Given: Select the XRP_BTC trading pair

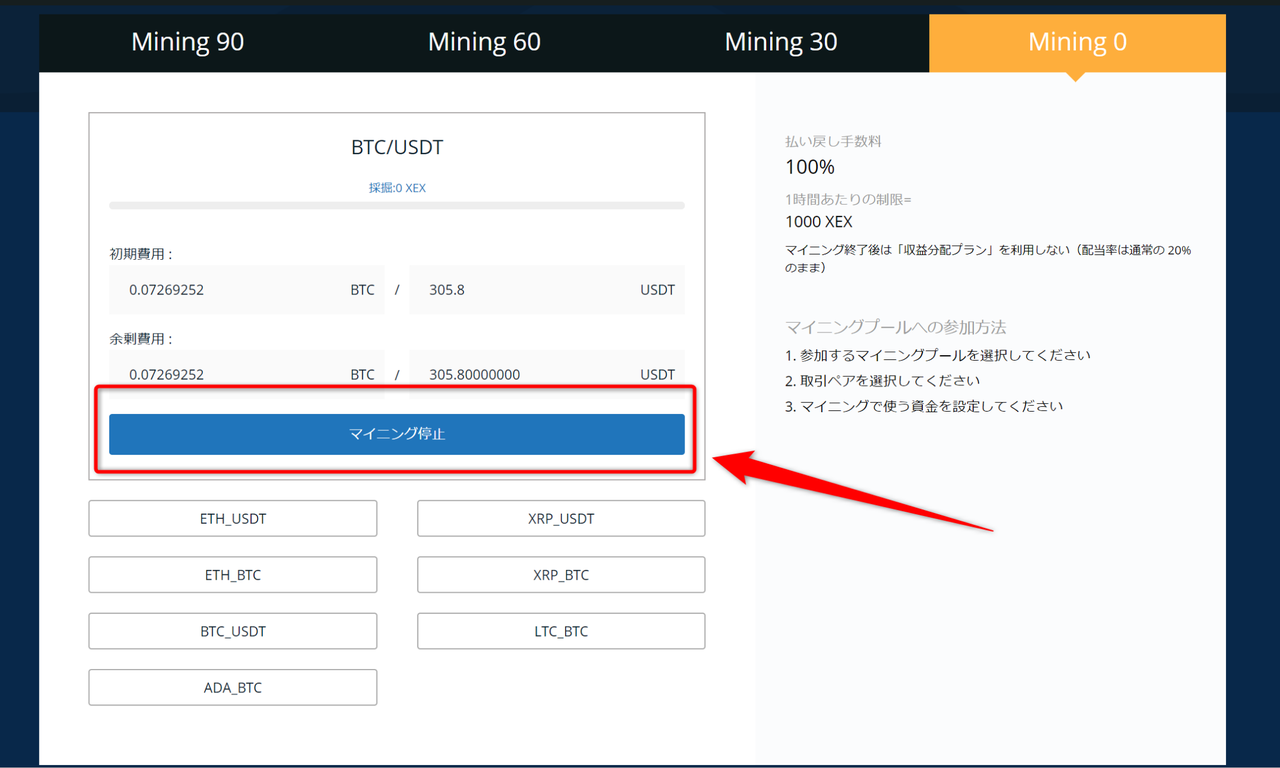Looking at the screenshot, I should [560, 574].
